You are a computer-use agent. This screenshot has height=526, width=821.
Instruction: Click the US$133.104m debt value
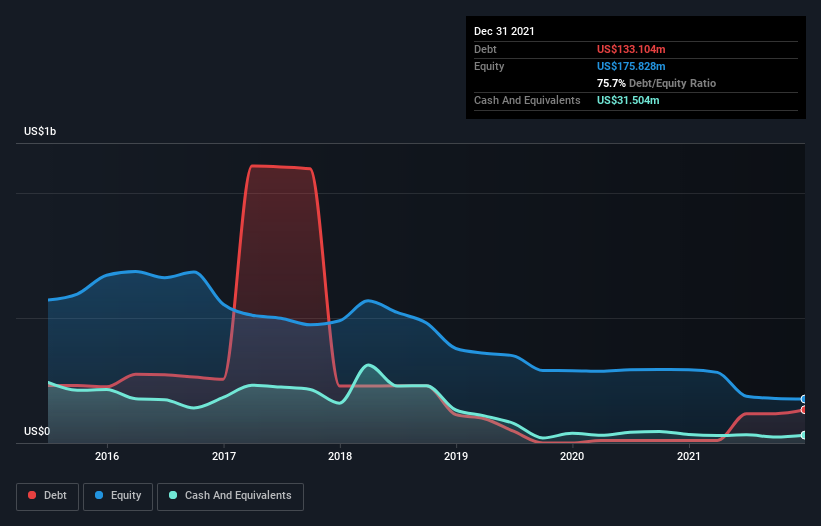[631, 49]
